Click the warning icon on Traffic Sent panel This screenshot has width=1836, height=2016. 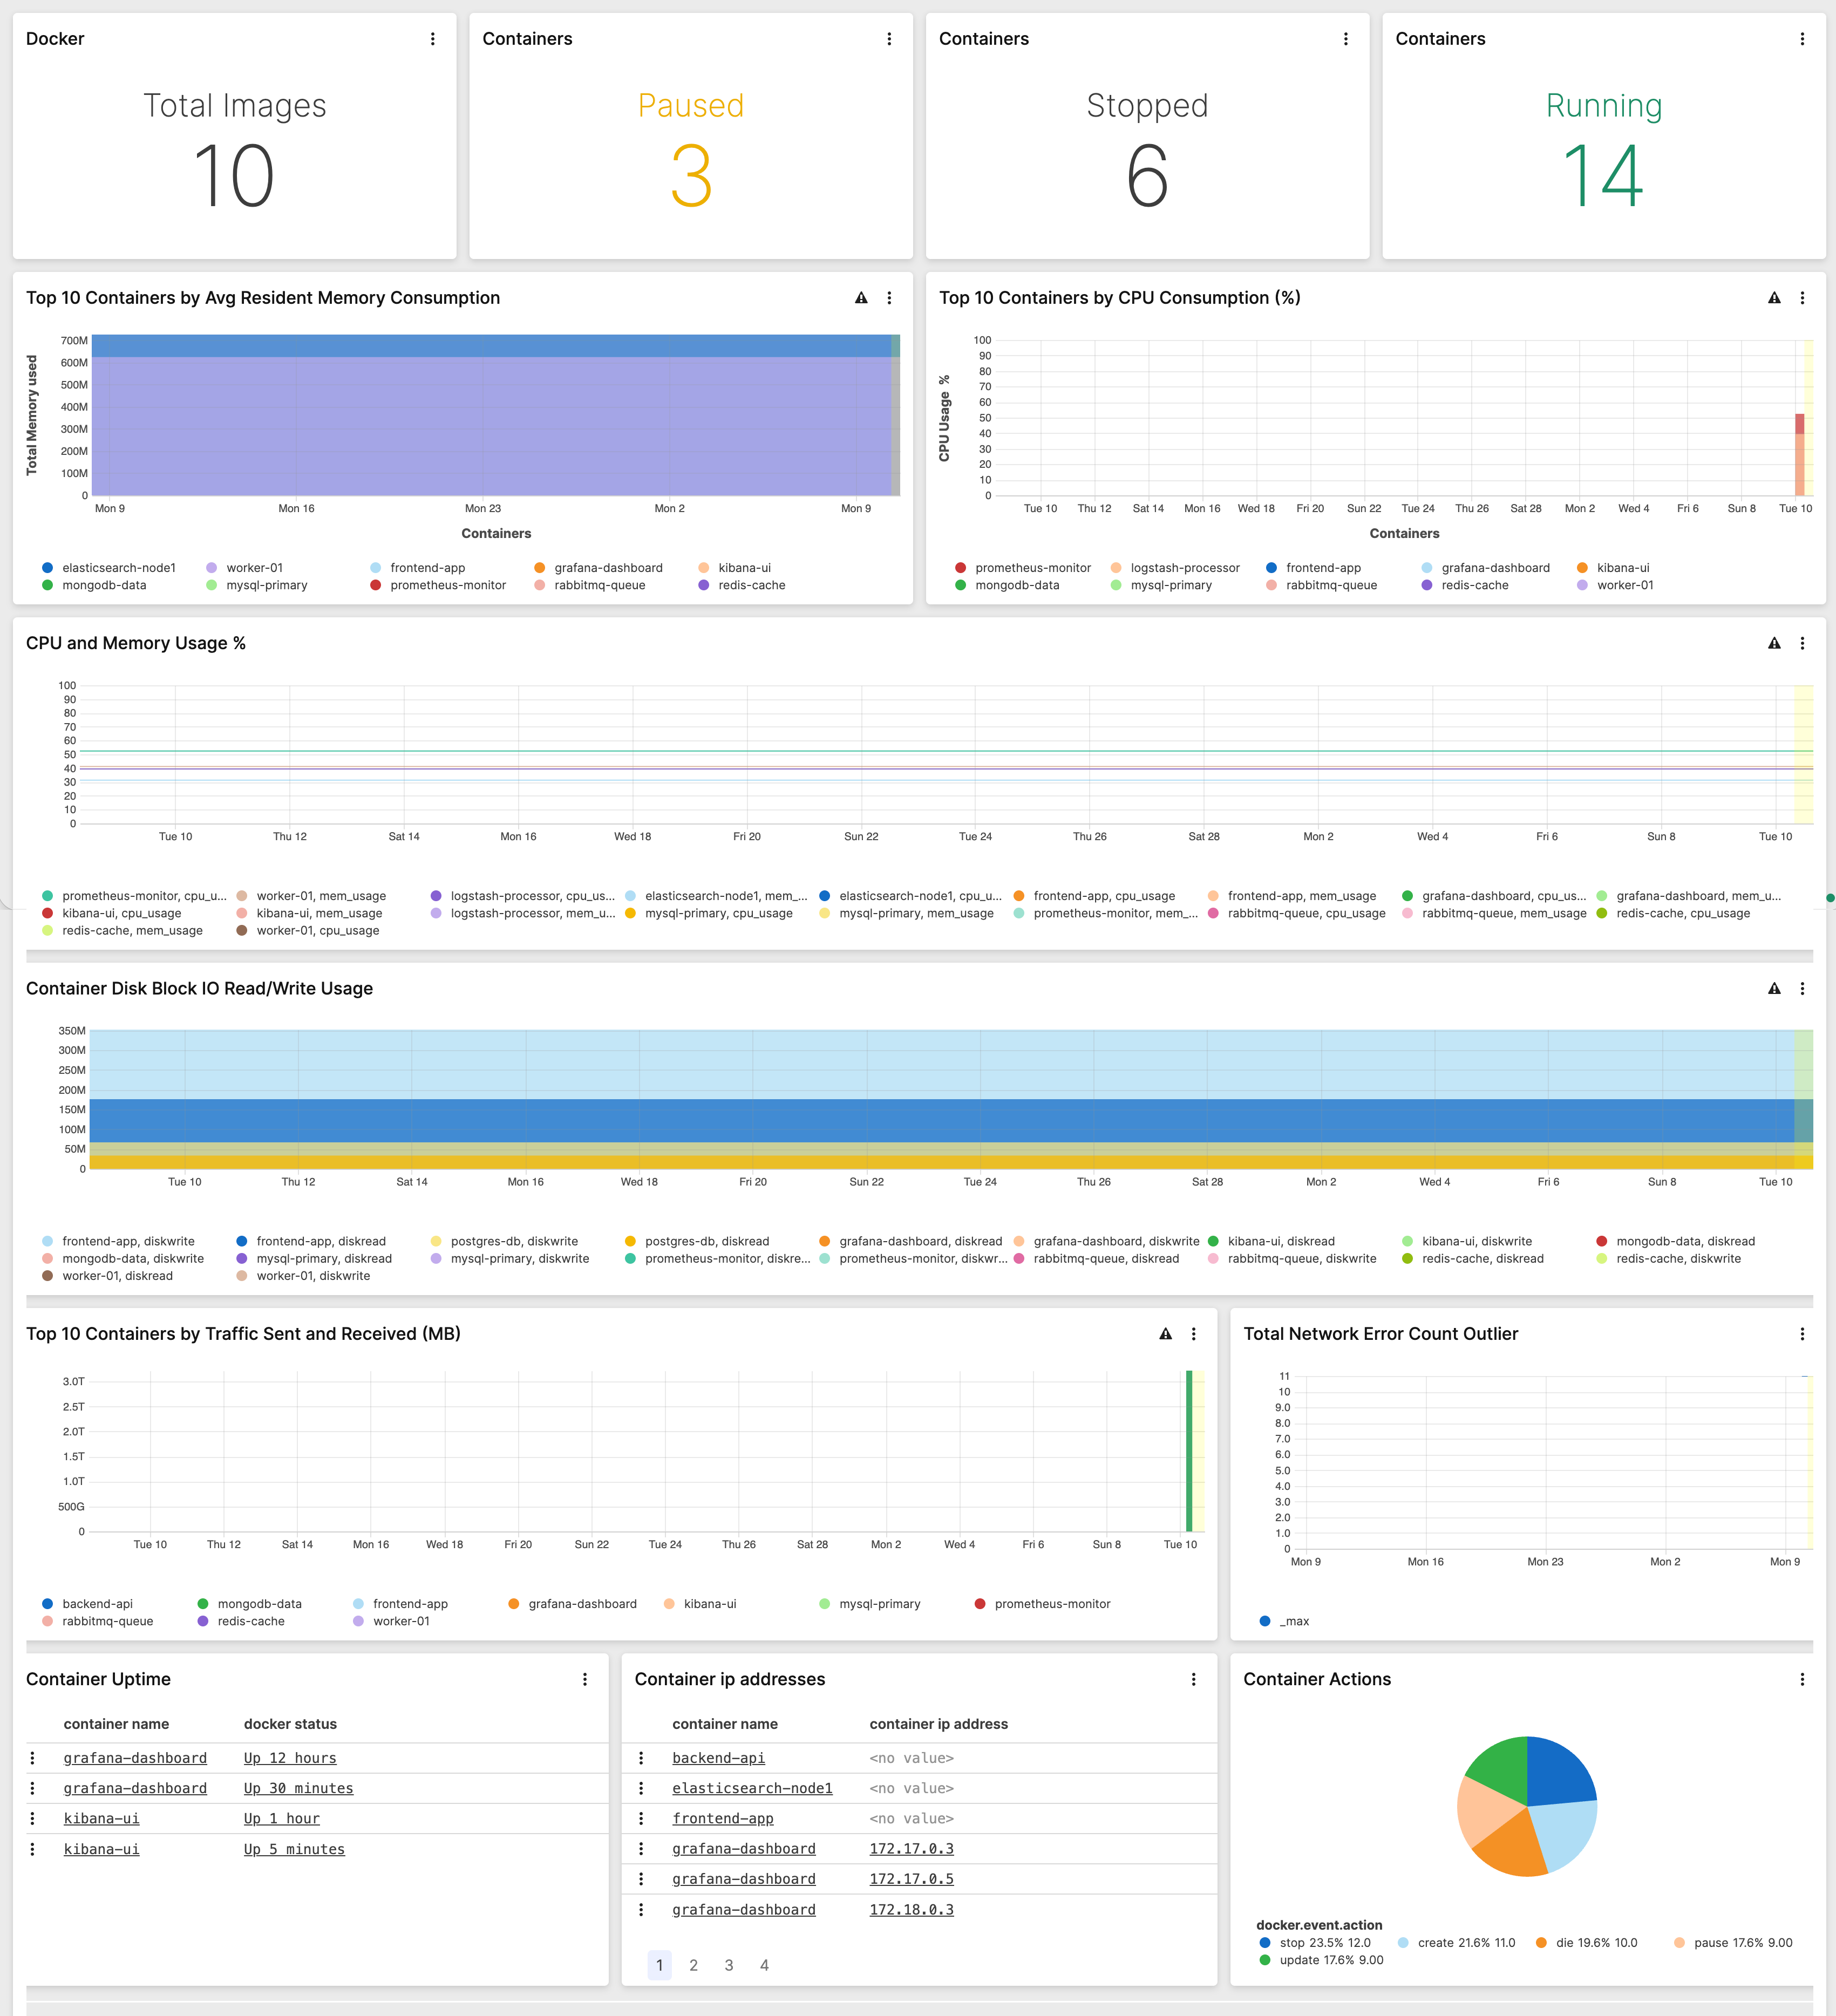(x=1165, y=1334)
